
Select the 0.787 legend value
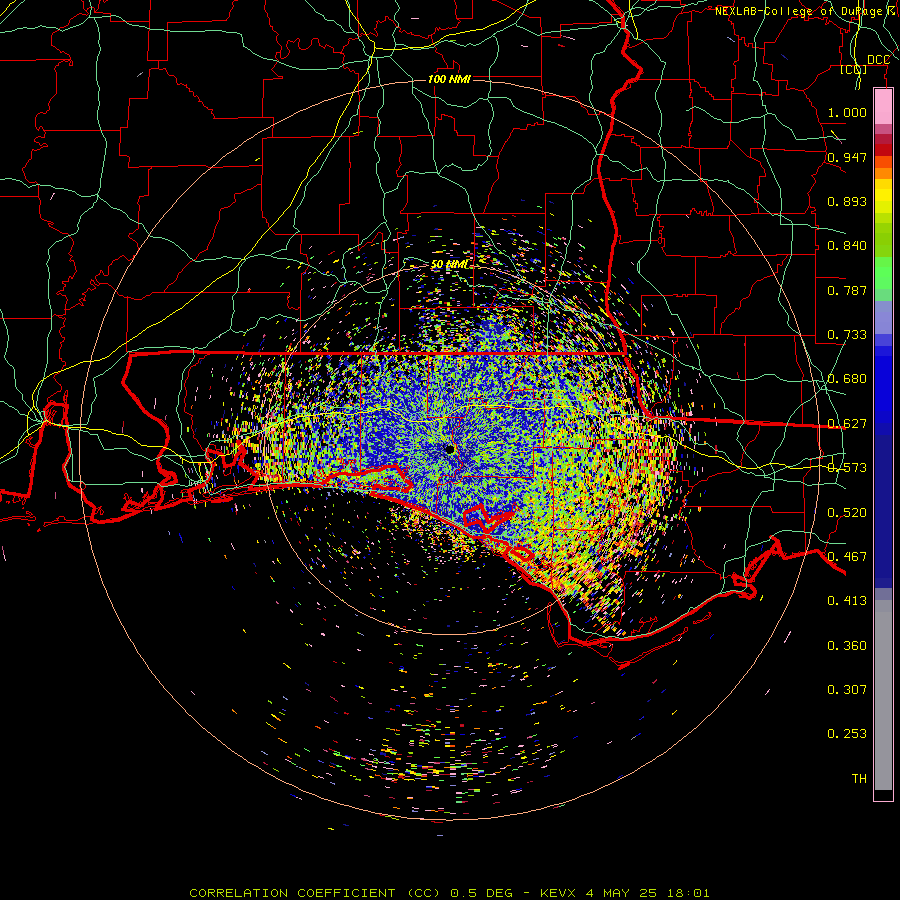[x=847, y=290]
